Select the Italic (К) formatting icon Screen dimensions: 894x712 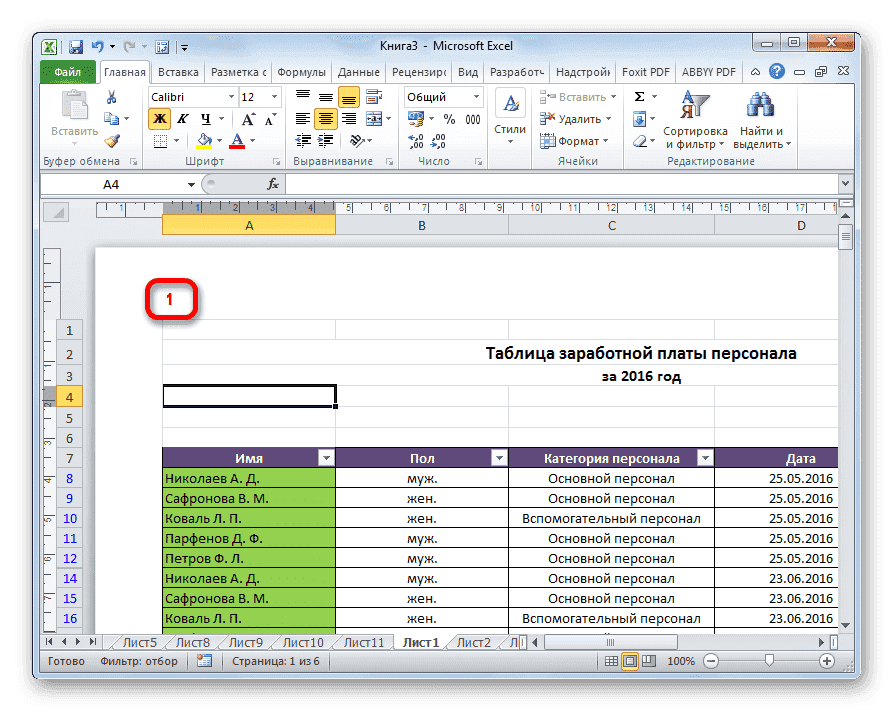point(184,118)
